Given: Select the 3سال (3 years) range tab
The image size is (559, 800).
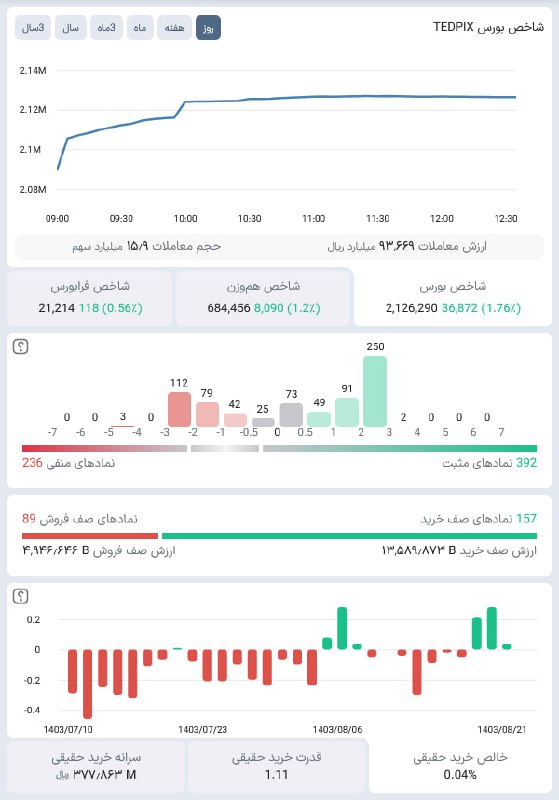Looking at the screenshot, I should point(33,28).
